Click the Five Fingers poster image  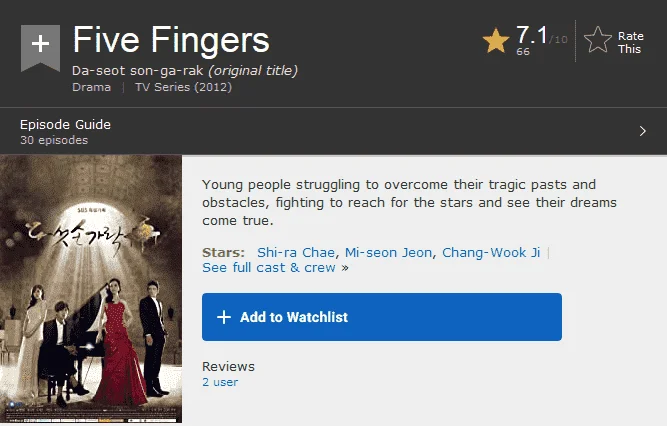coord(91,289)
